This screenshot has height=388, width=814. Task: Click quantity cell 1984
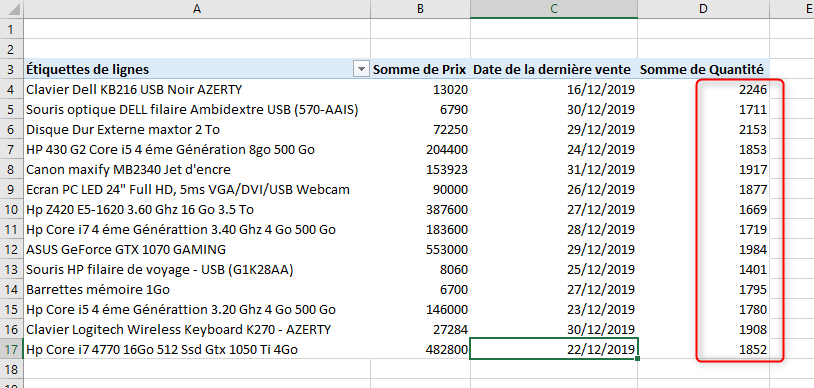[x=703, y=249]
